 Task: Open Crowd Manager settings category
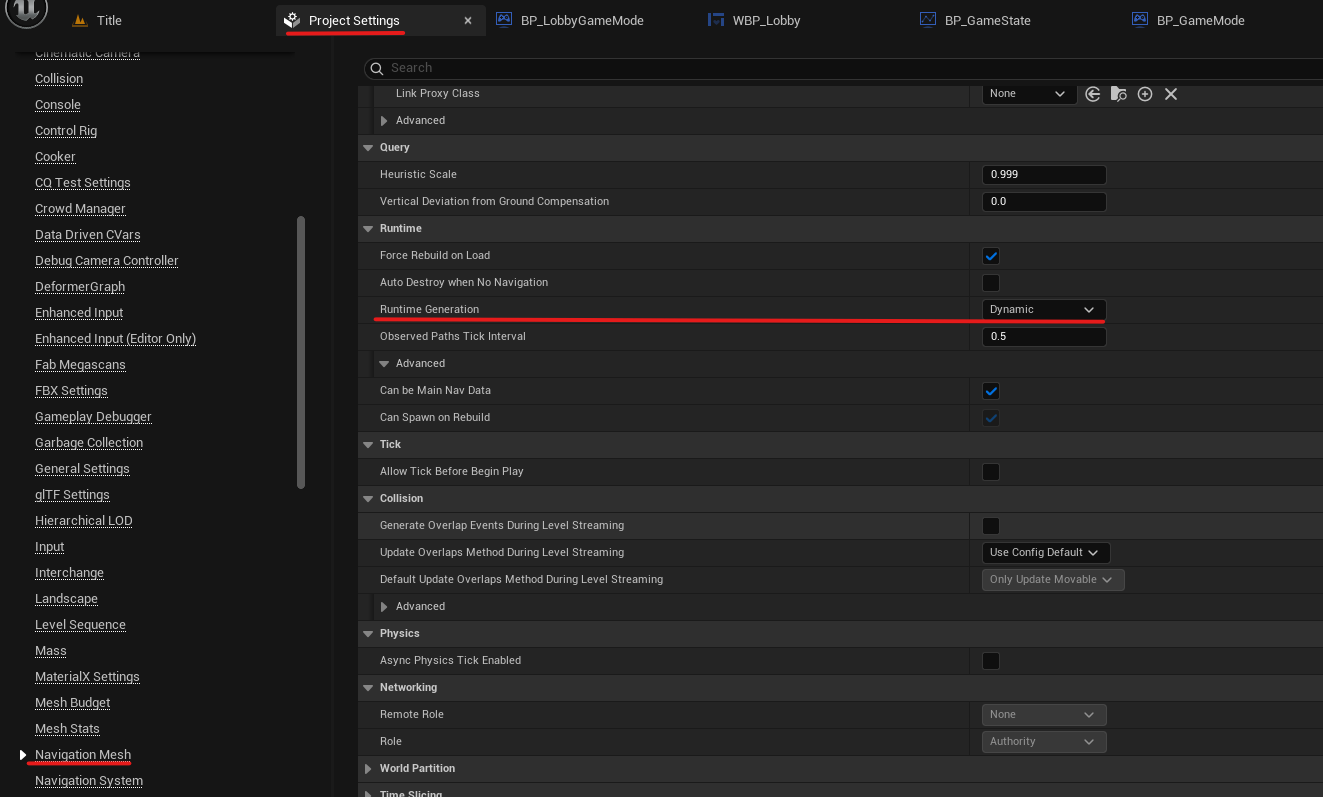(80, 209)
